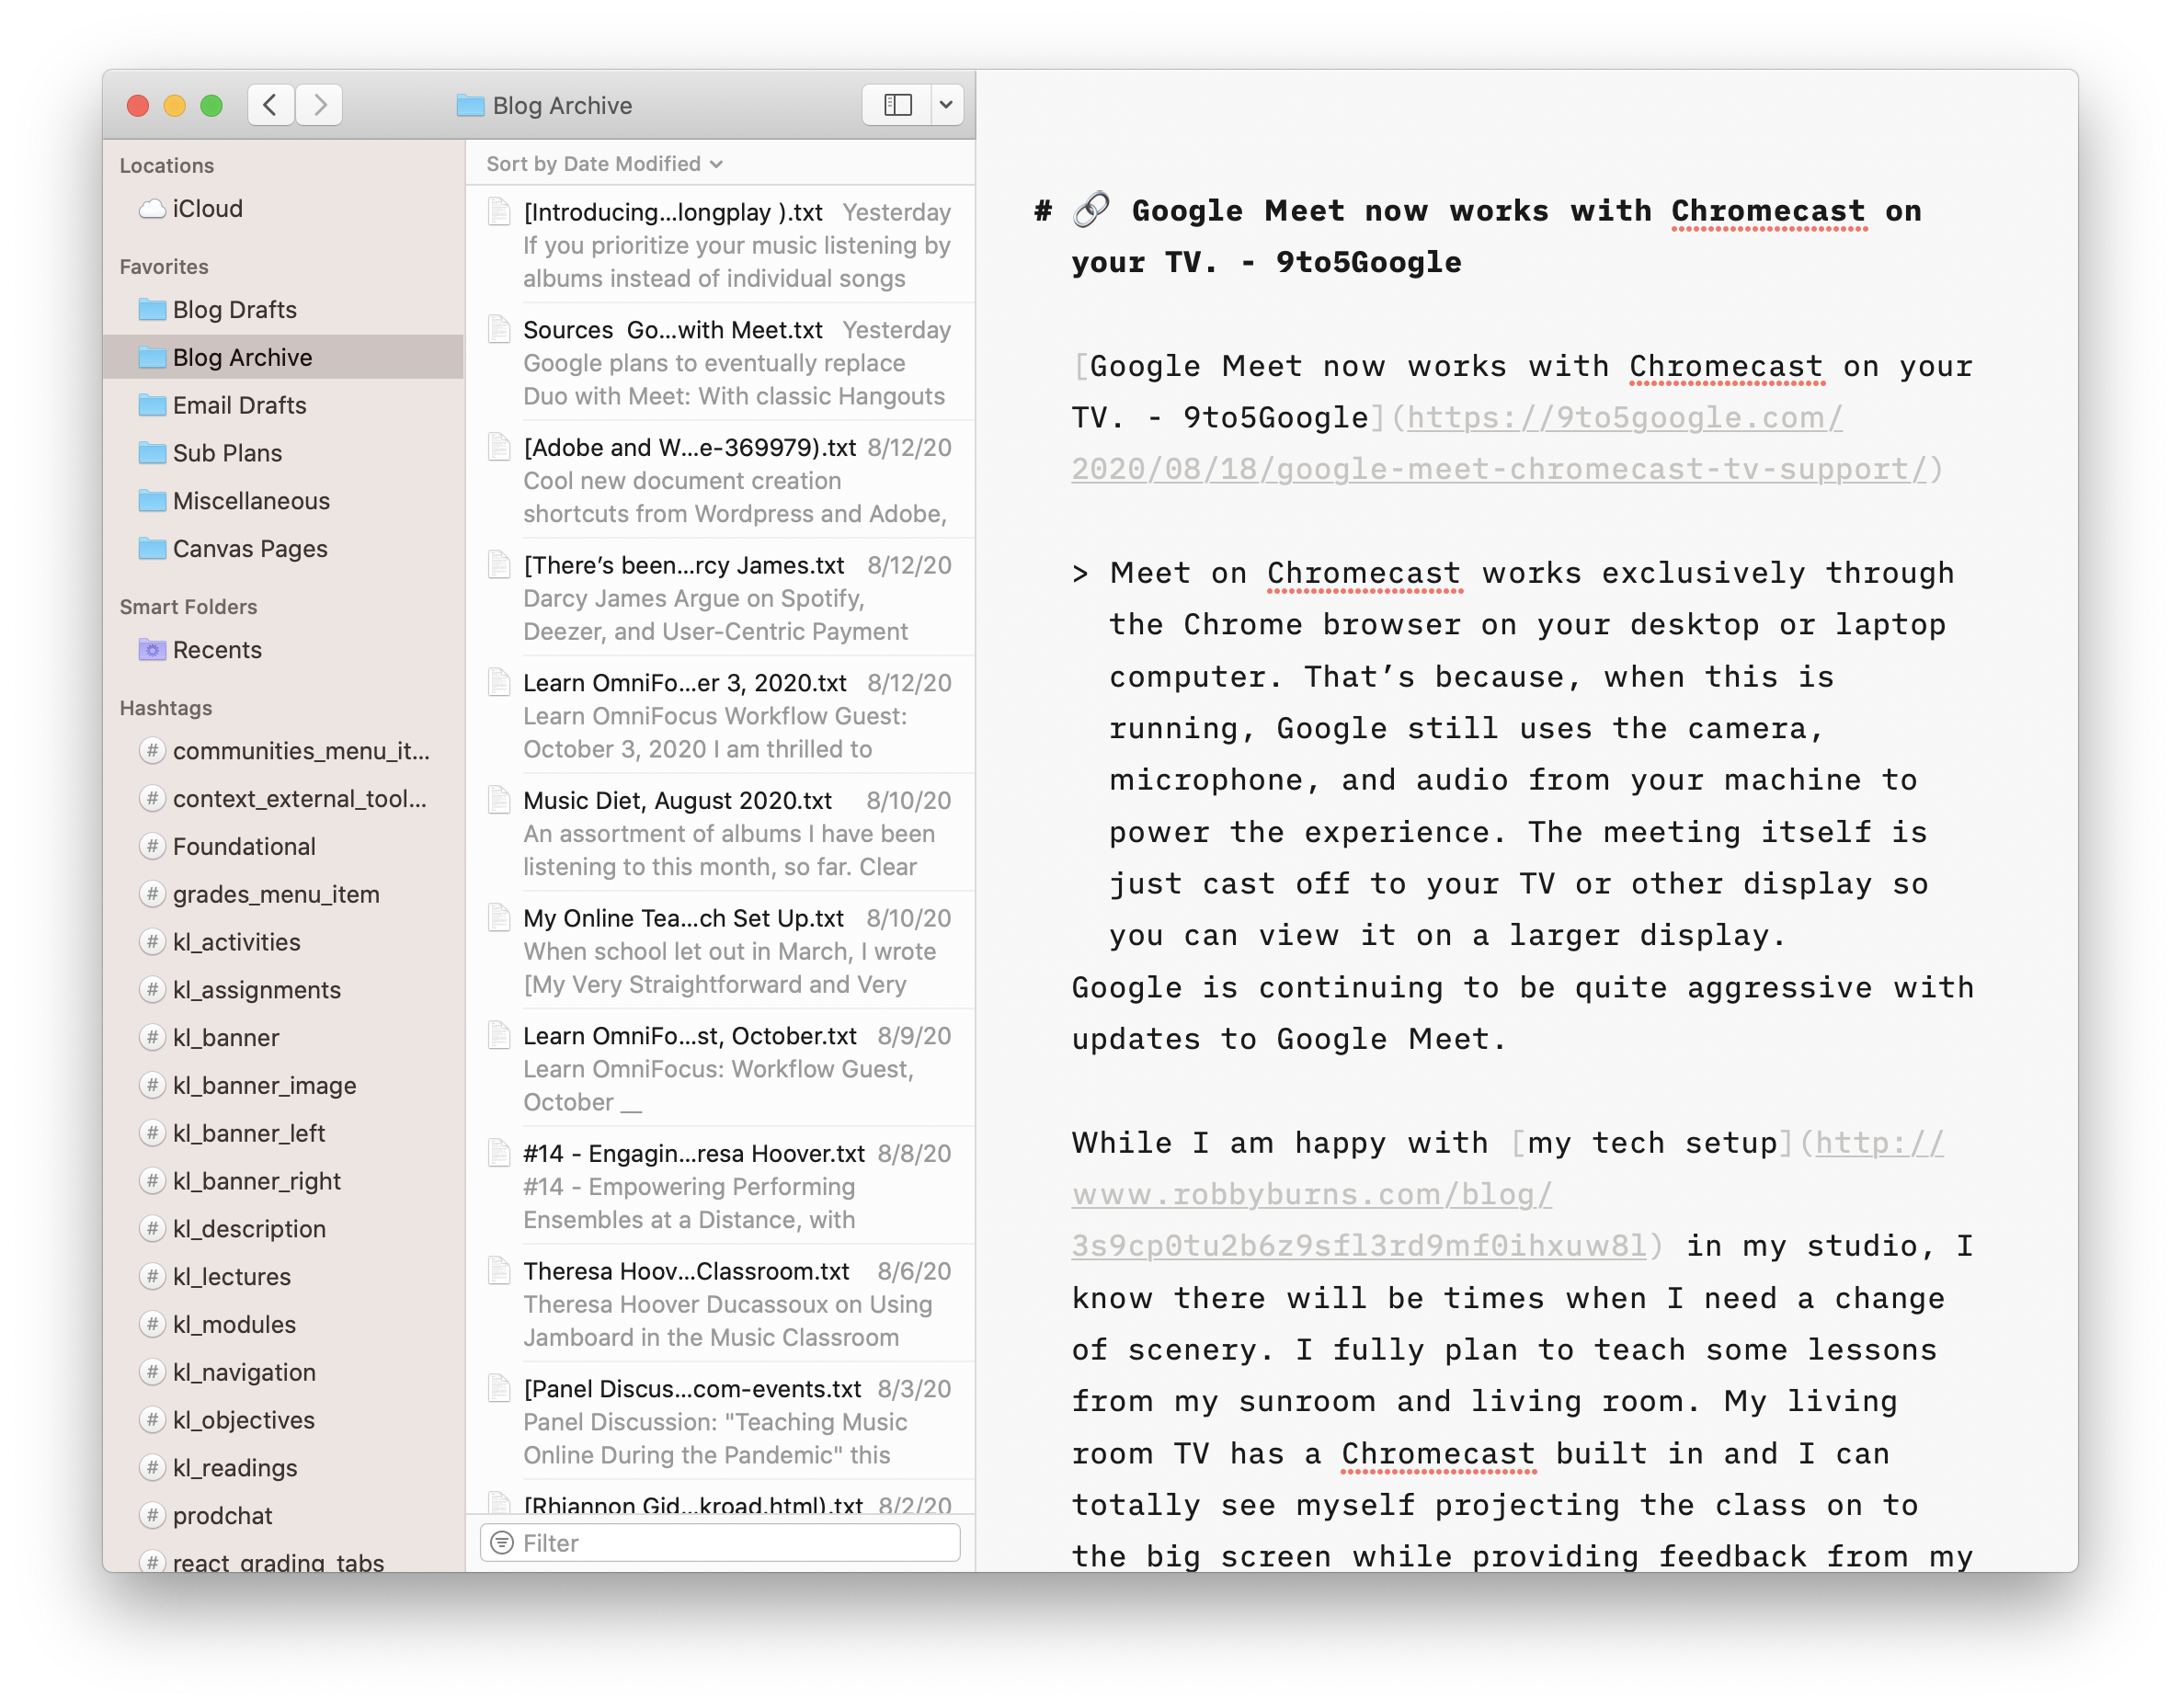
Task: Click the hashtag icon beside grades_menu_item
Action: click(152, 894)
